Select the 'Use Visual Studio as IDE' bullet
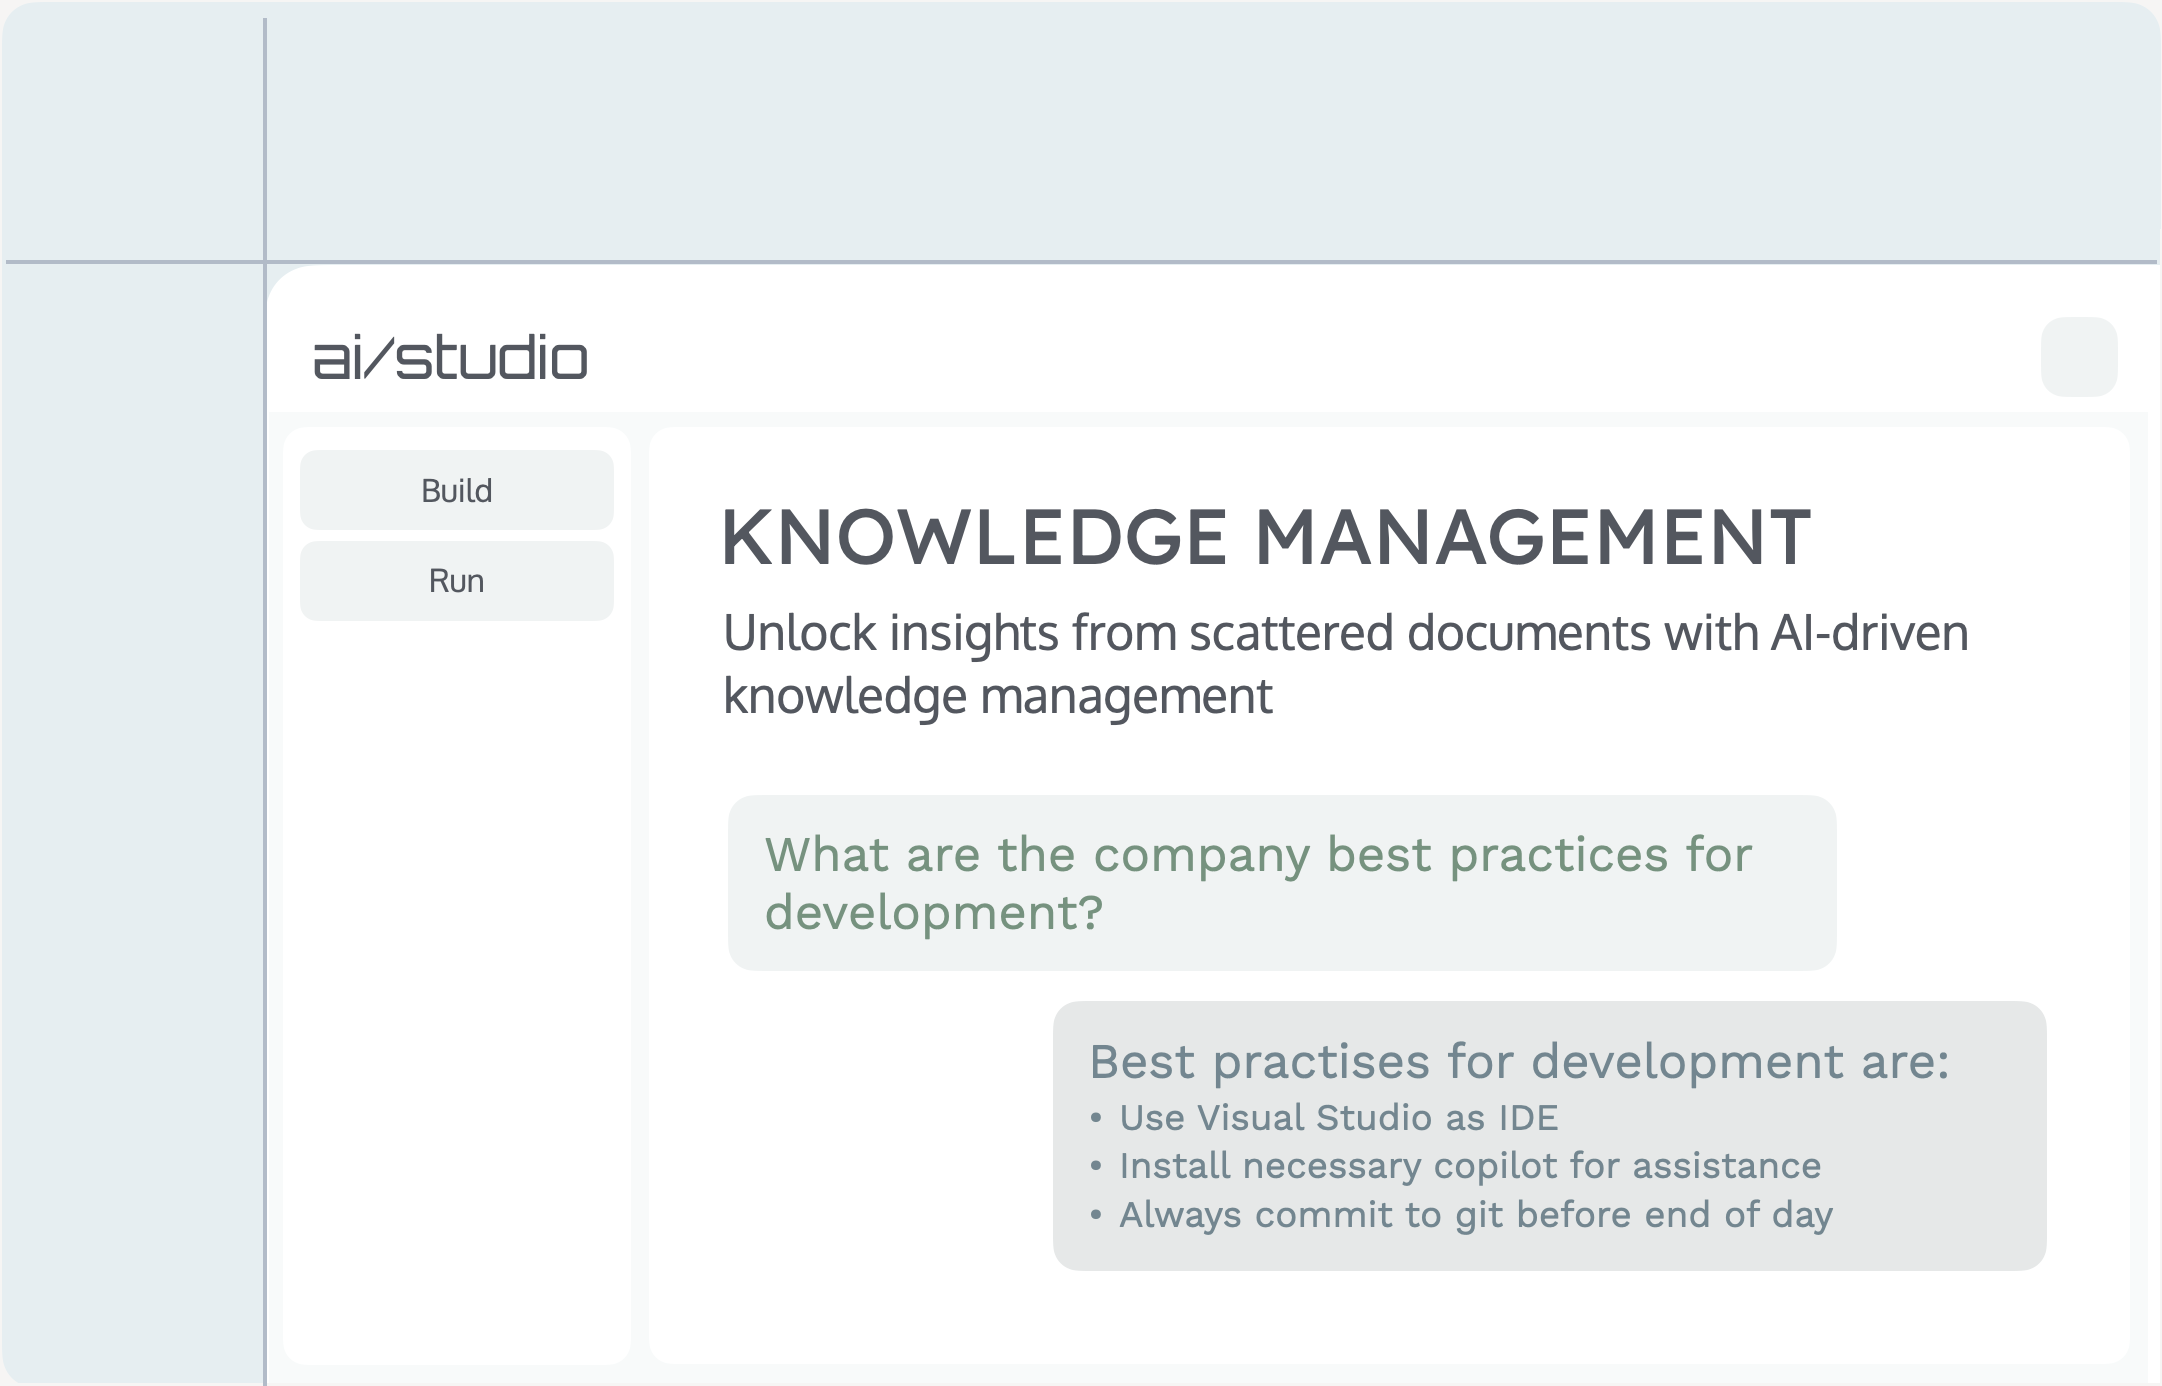This screenshot has width=2162, height=1386. (x=1338, y=1118)
